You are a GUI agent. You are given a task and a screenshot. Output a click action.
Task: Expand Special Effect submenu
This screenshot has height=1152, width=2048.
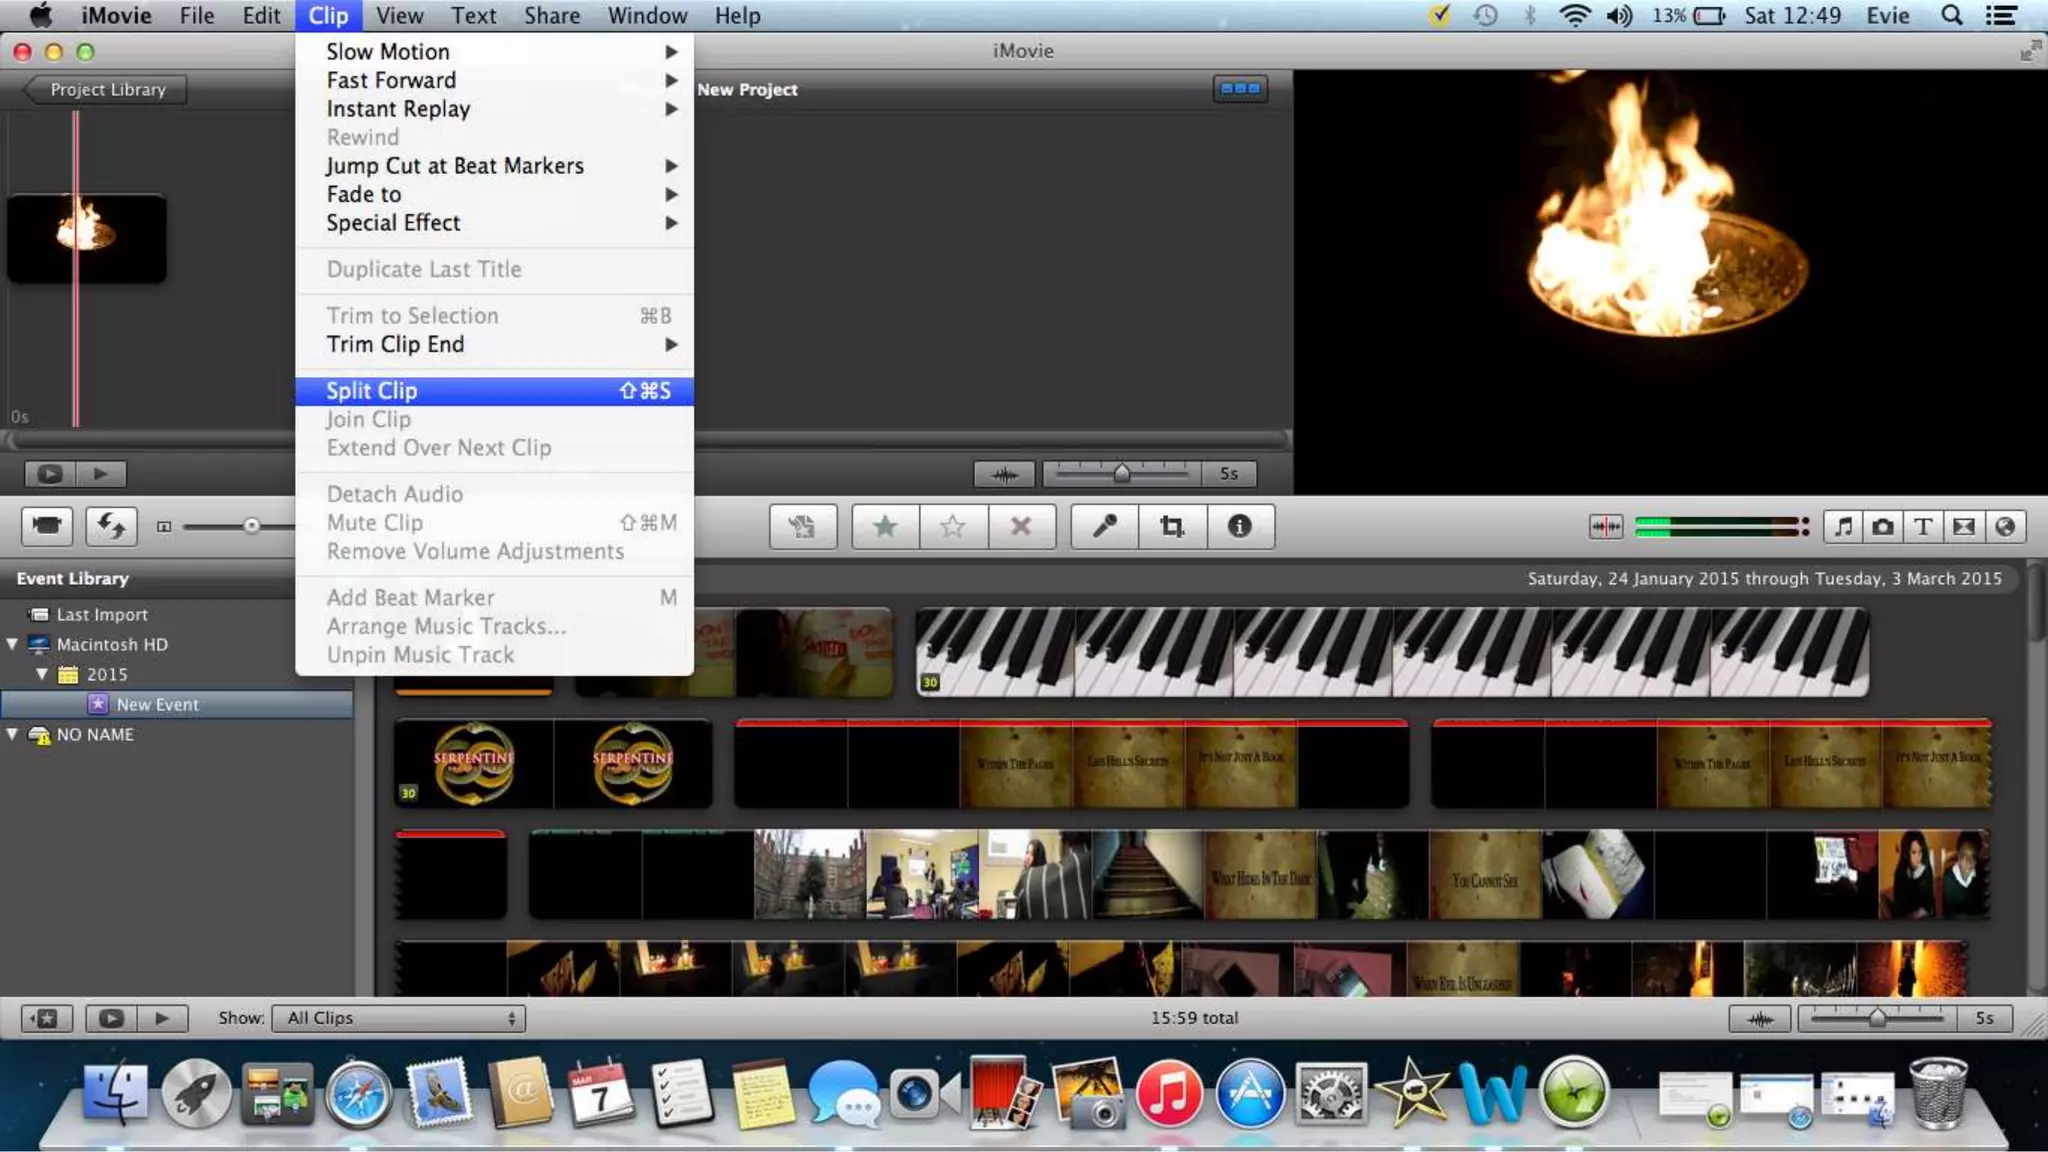494,223
